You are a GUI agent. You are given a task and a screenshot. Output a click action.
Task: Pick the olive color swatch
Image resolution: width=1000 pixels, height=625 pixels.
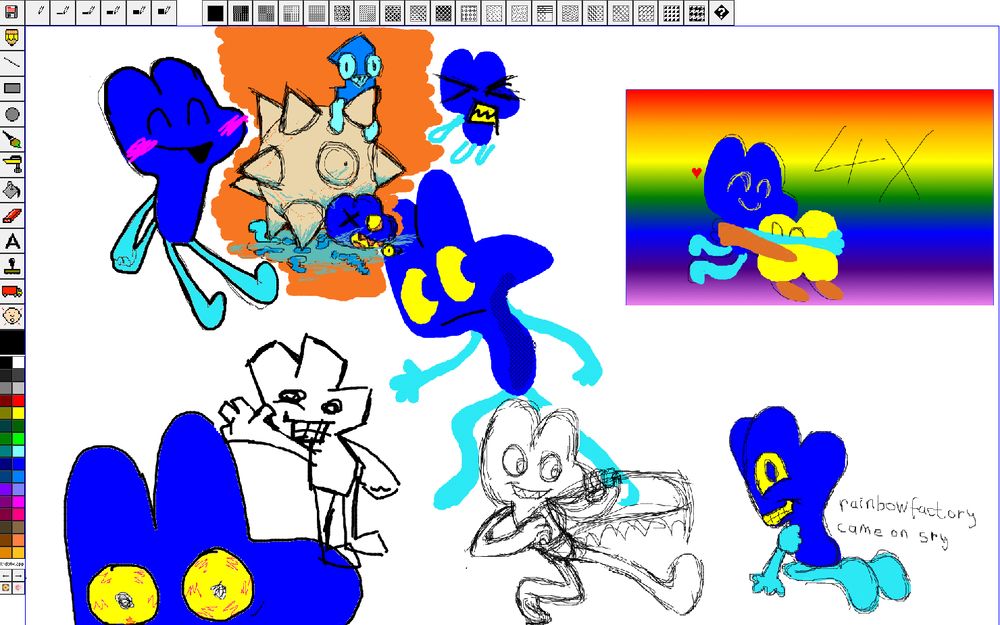click(x=6, y=413)
